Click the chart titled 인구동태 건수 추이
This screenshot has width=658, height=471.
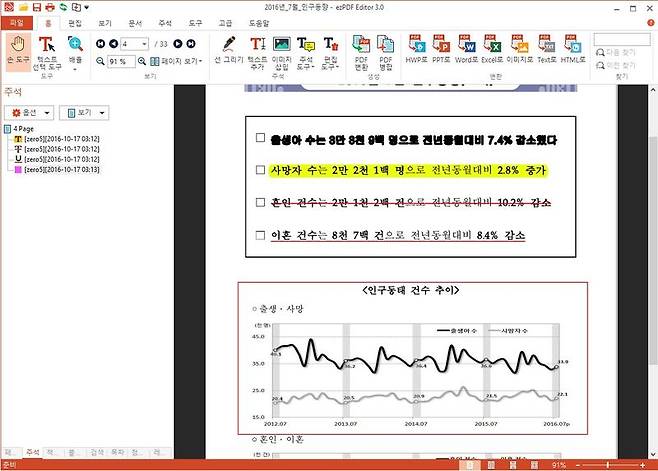click(413, 358)
